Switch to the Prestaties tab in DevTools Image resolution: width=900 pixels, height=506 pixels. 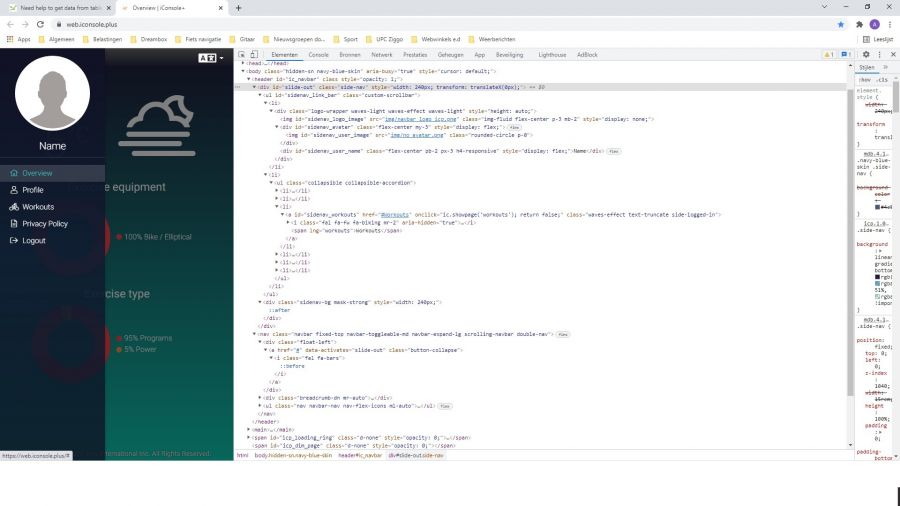point(415,55)
